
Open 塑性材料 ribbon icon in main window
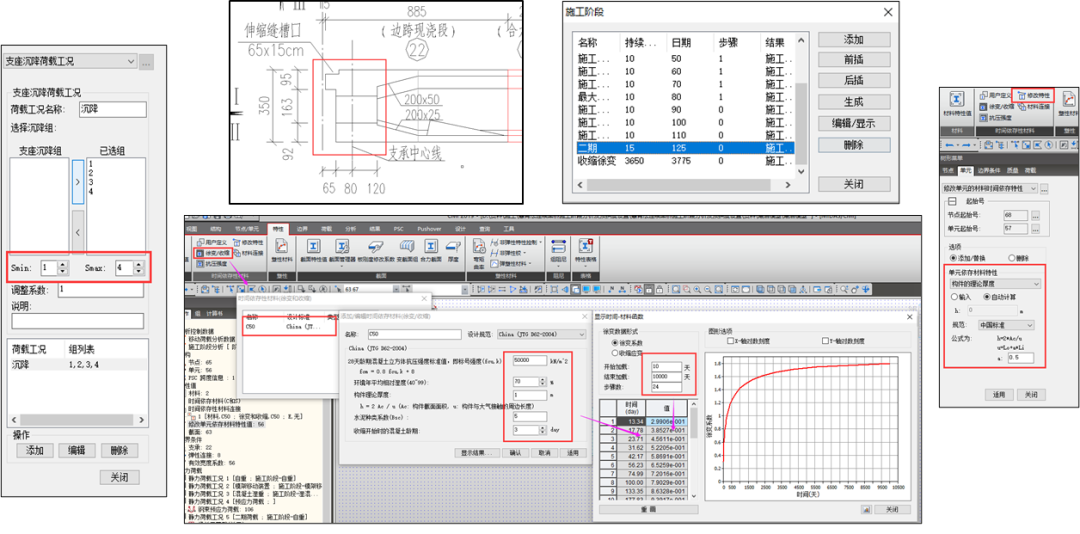coord(282,249)
